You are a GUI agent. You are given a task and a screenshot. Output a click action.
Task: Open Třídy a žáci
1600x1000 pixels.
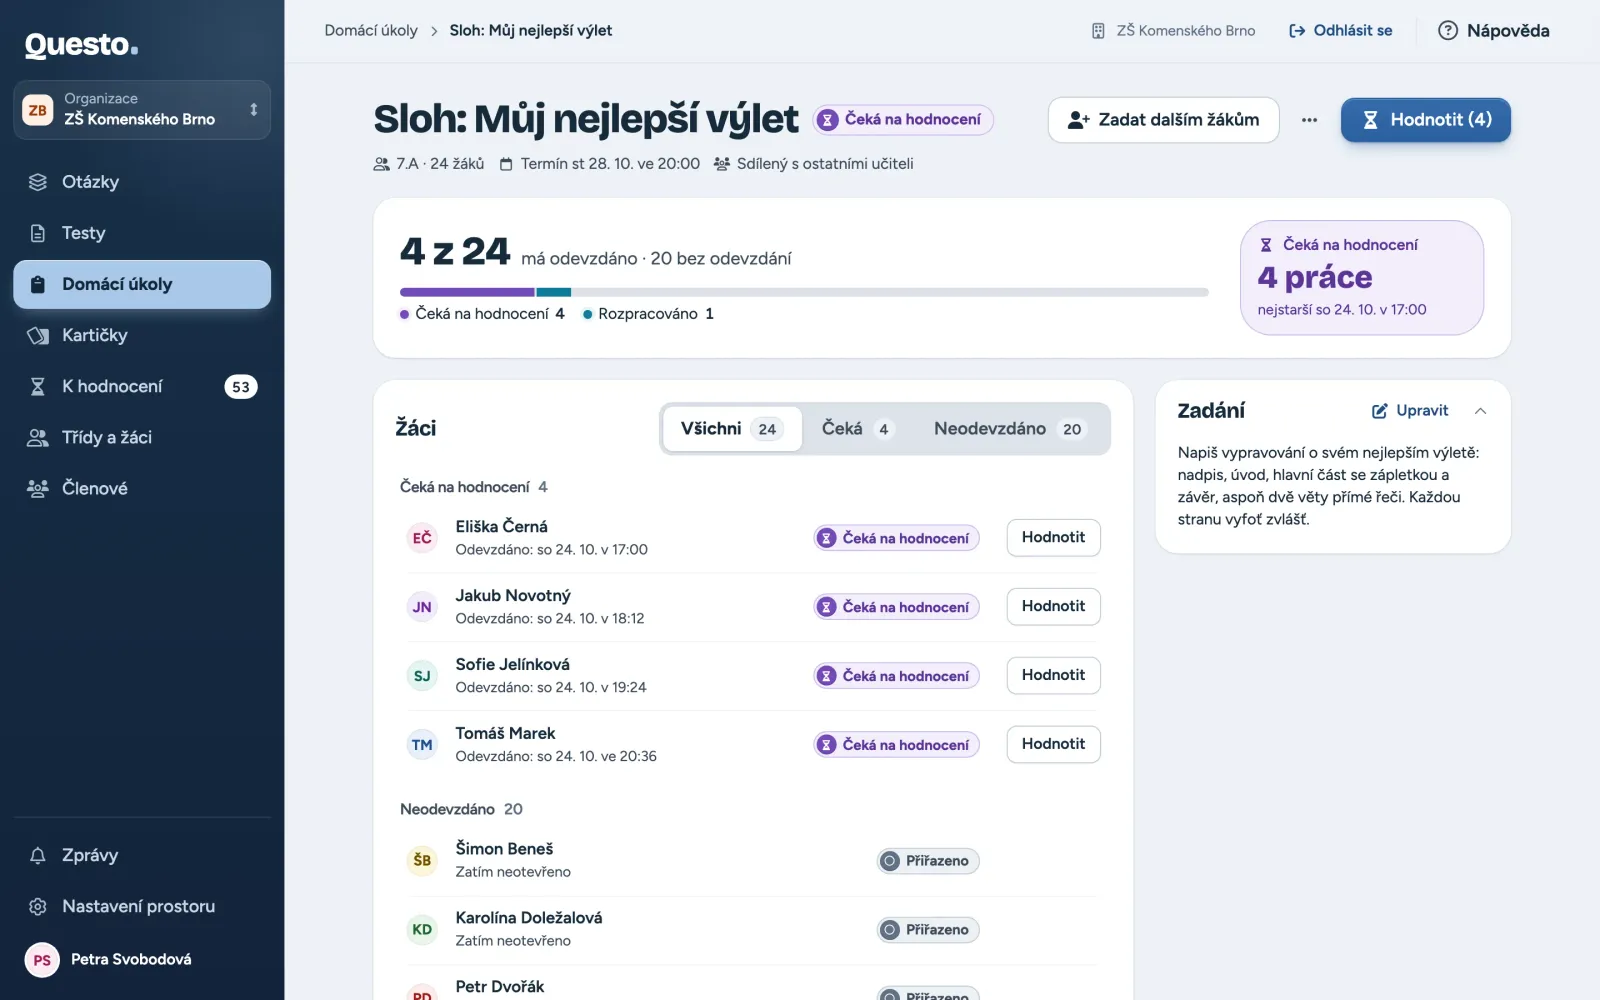pos(142,437)
